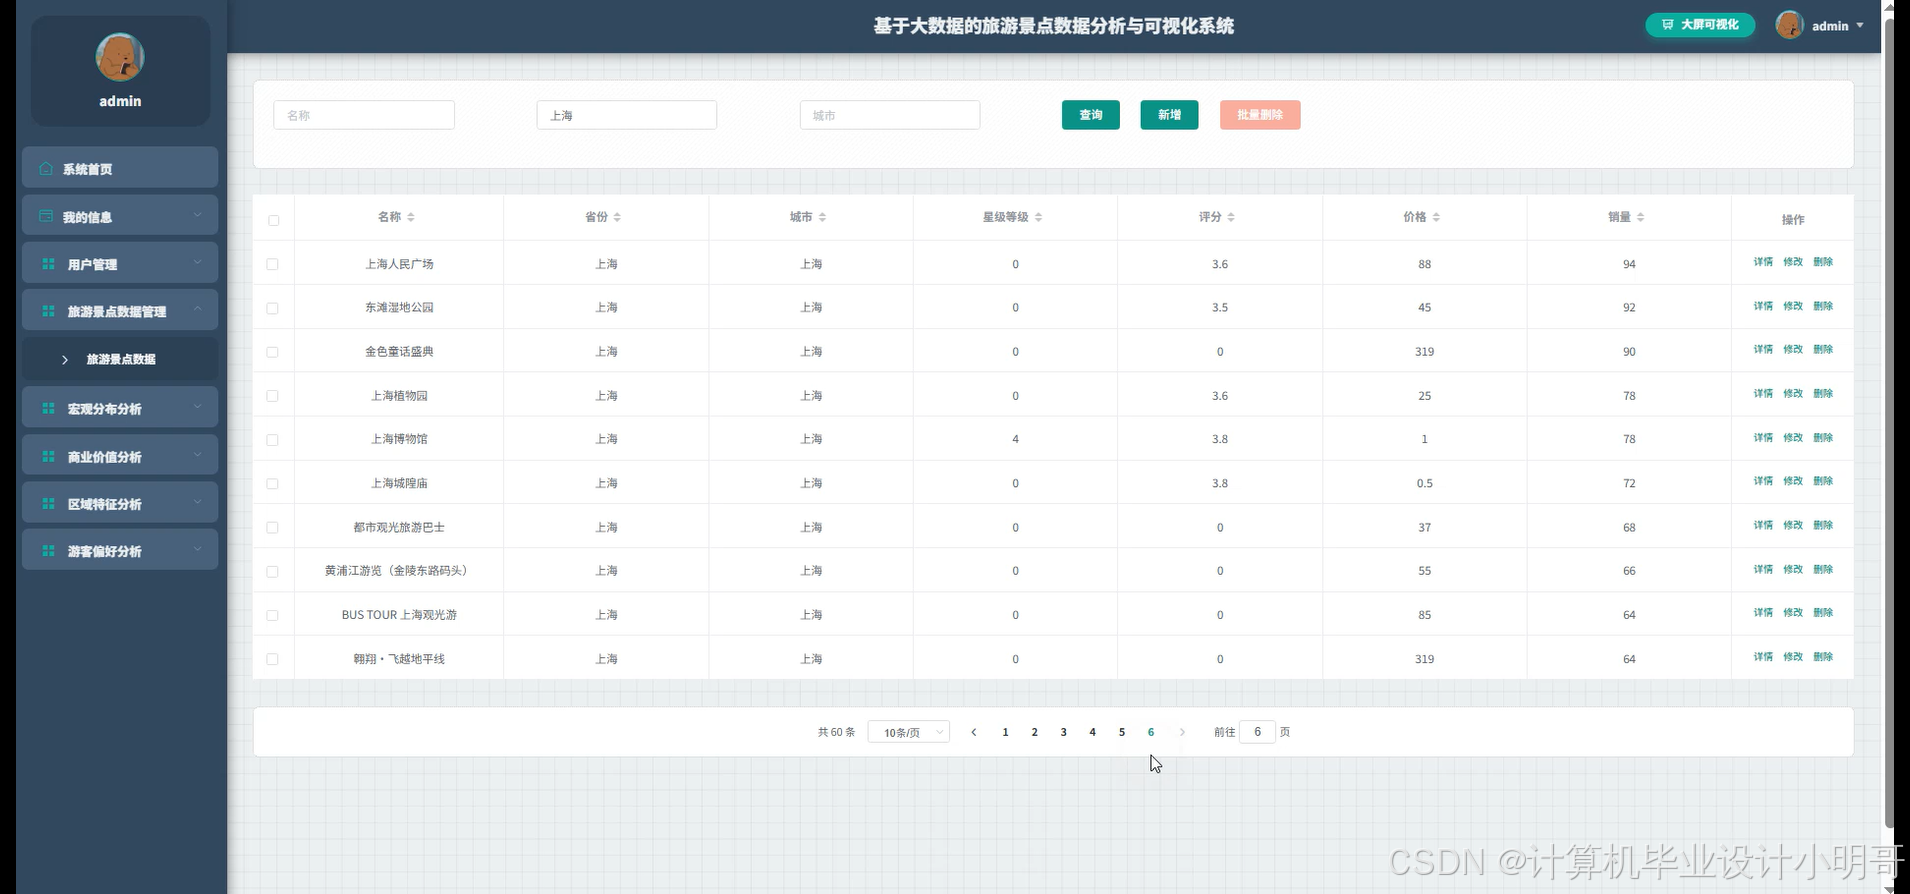
Task: Sort table by 评分 column arrows
Action: click(x=1231, y=217)
